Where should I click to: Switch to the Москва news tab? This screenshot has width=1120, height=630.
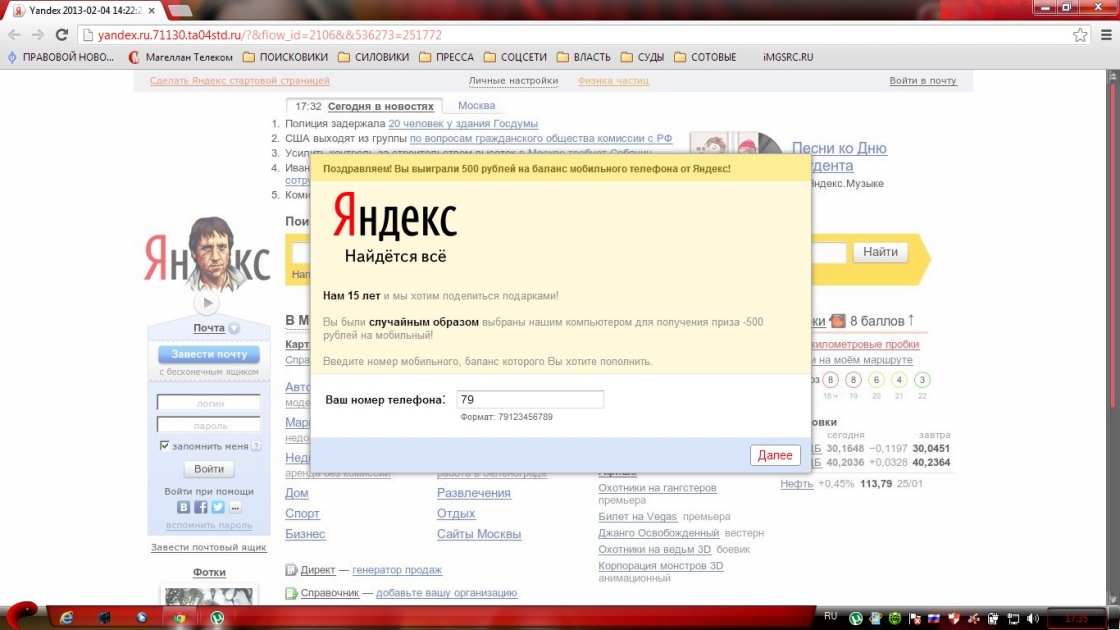(x=476, y=105)
